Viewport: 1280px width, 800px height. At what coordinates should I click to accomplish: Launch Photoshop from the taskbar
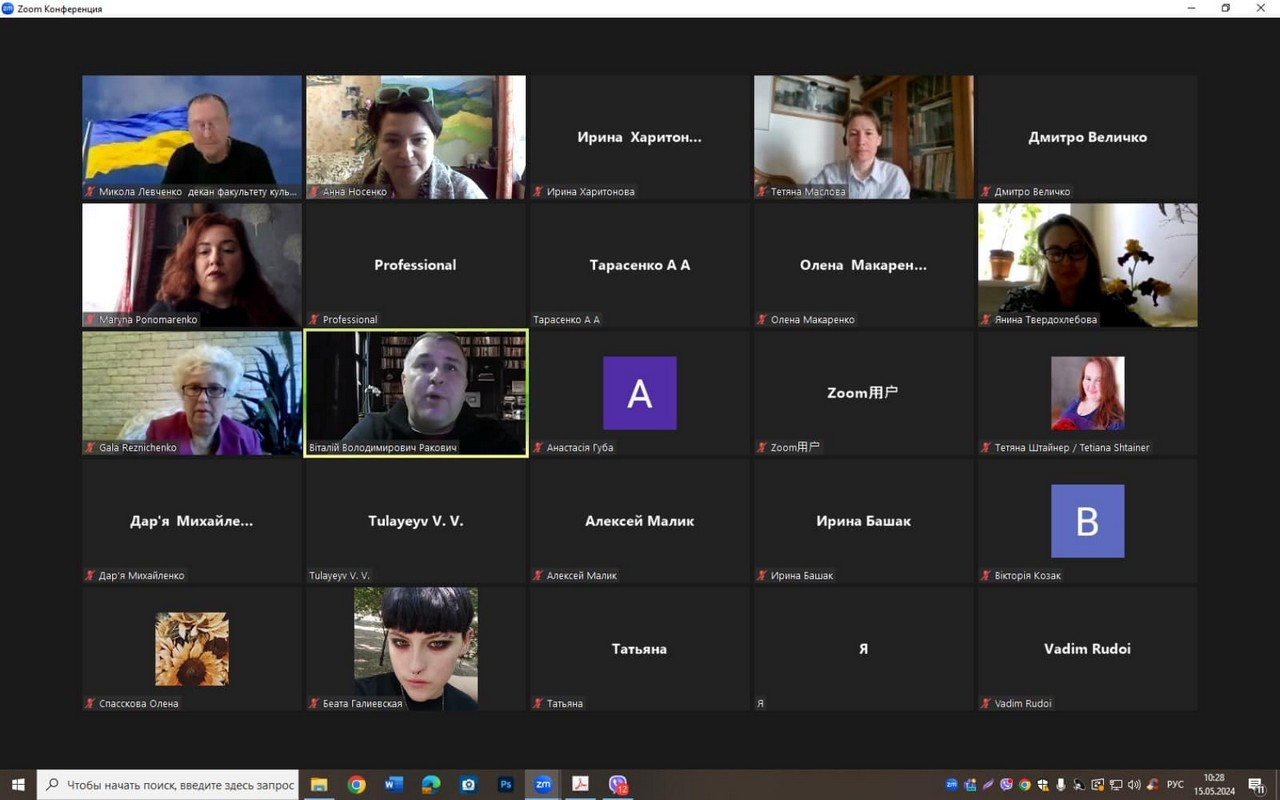(506, 785)
